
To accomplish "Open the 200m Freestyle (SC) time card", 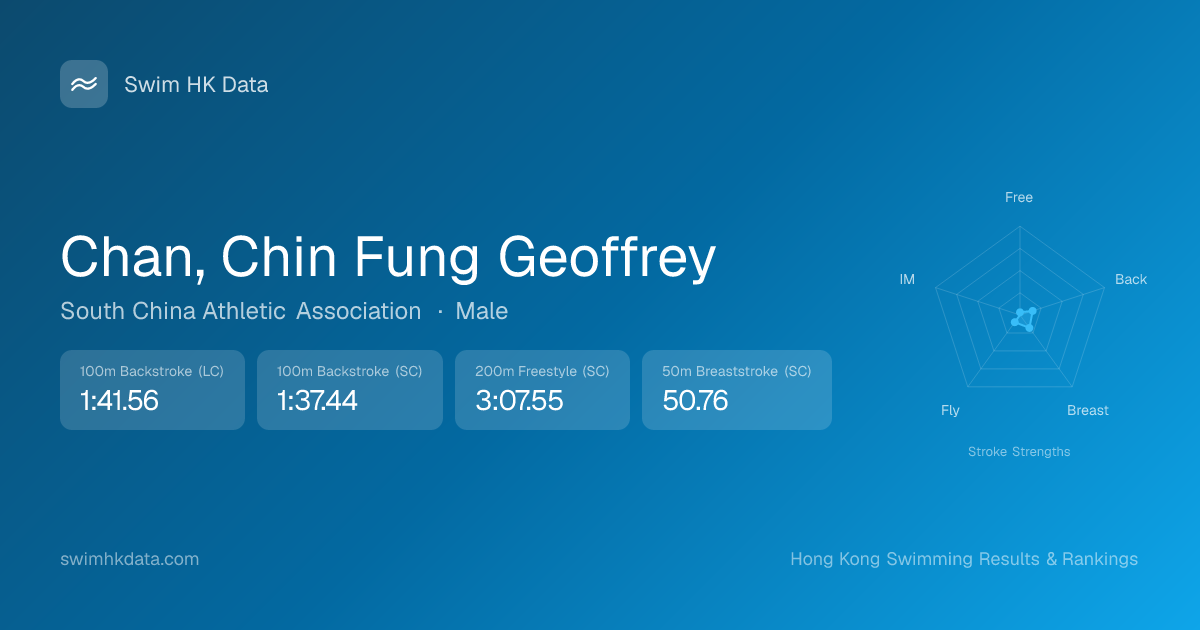I will (542, 390).
